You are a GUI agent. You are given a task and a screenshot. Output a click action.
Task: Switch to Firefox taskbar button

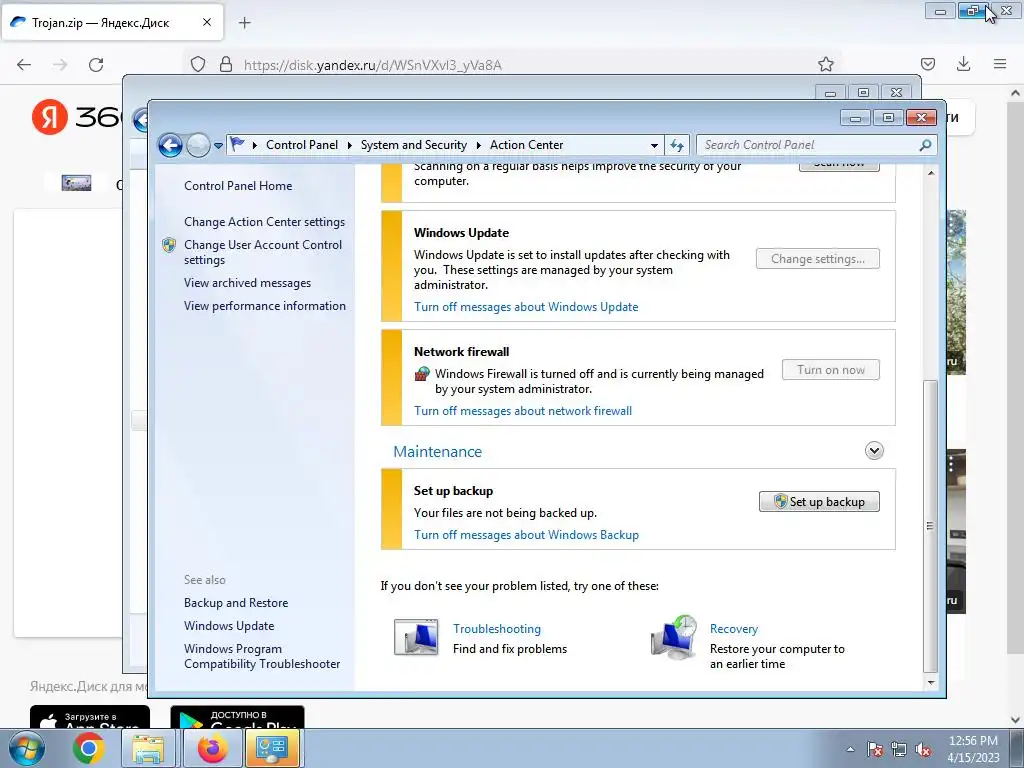click(212, 748)
